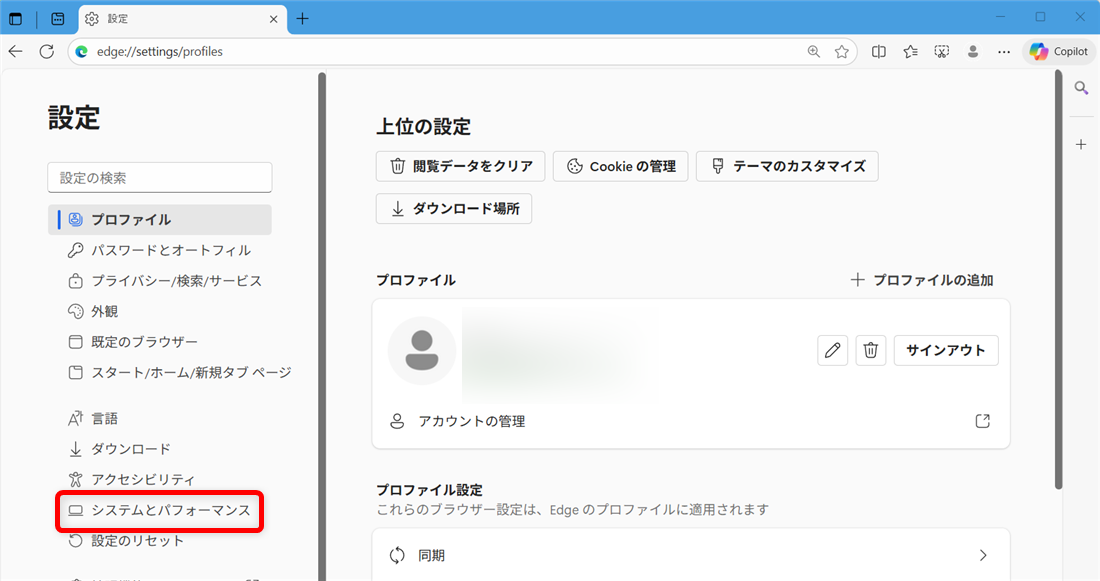This screenshot has width=1100, height=581.
Task: Reload the settings page
Action: pyautogui.click(x=46, y=51)
